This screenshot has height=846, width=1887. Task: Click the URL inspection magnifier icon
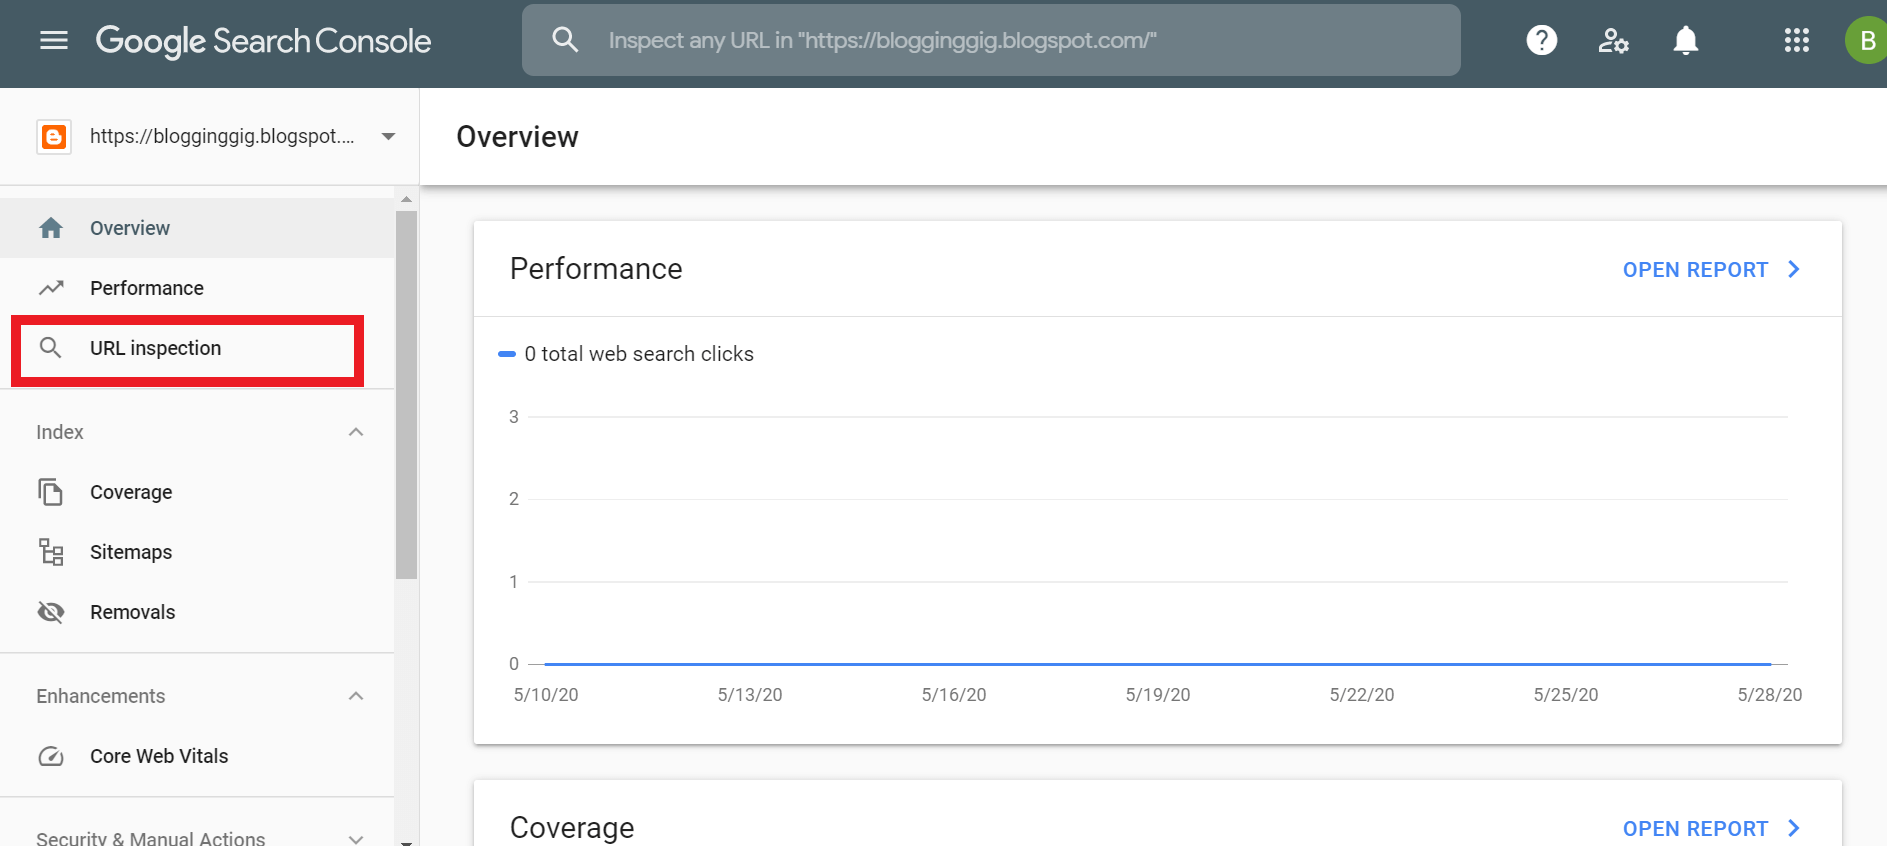pos(50,348)
